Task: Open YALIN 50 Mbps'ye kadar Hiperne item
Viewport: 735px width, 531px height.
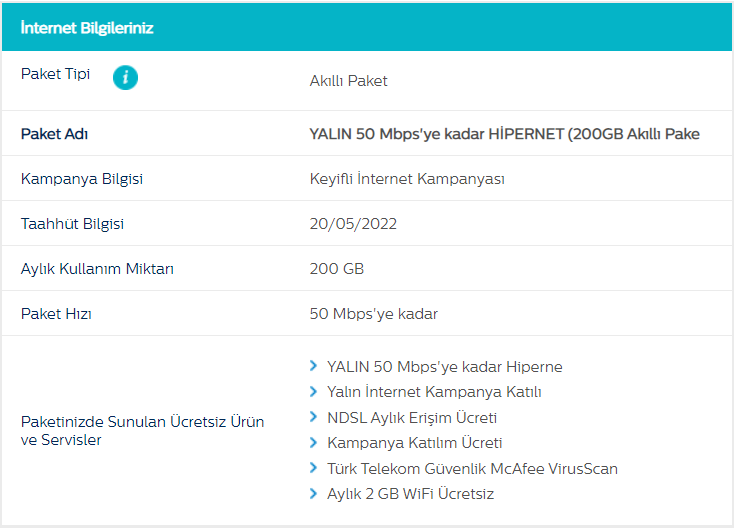Action: (x=444, y=367)
